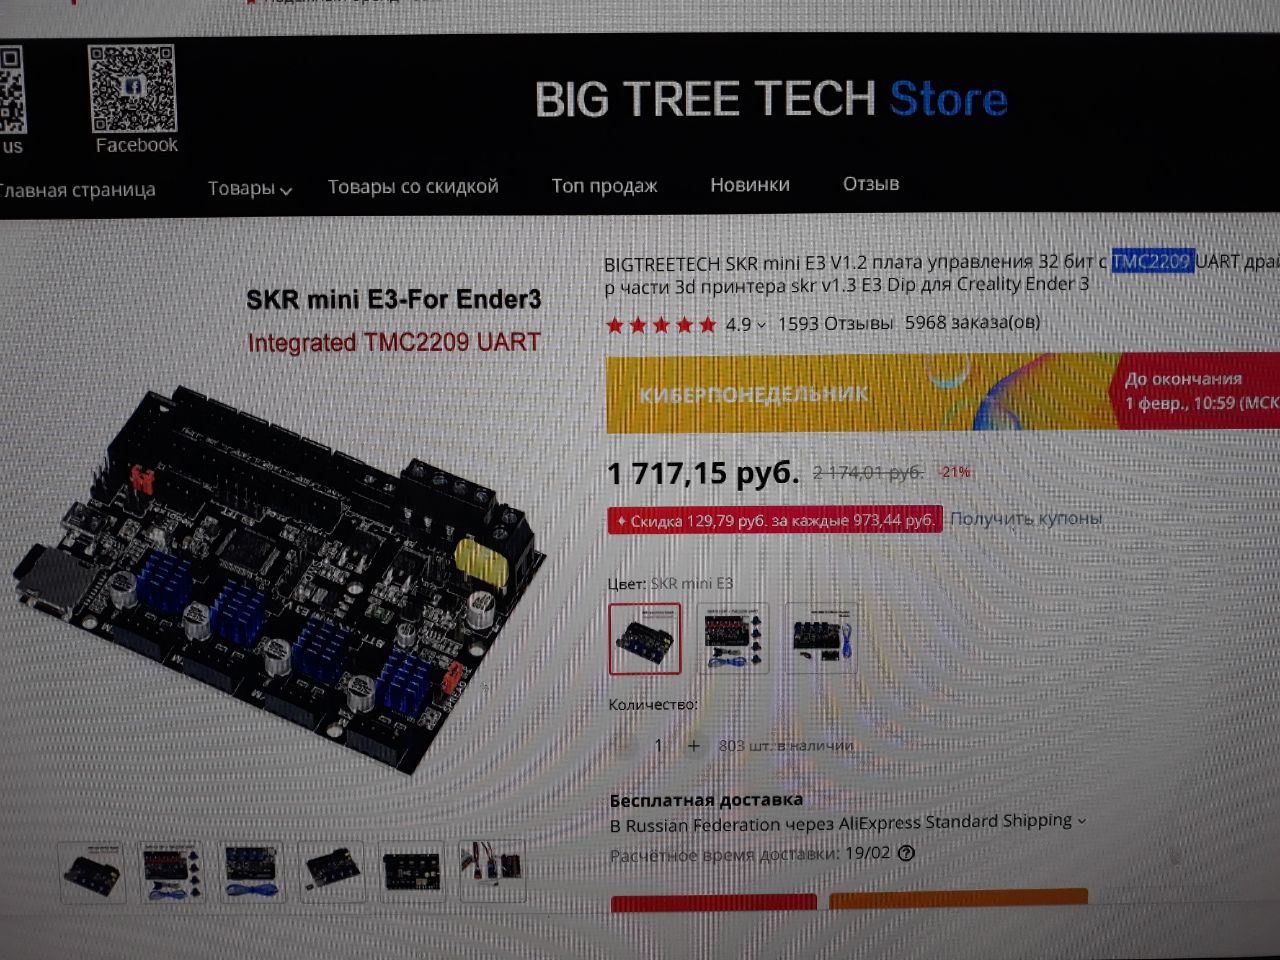Open the Товары dropdown menu
This screenshot has height=960, width=1280.
249,188
